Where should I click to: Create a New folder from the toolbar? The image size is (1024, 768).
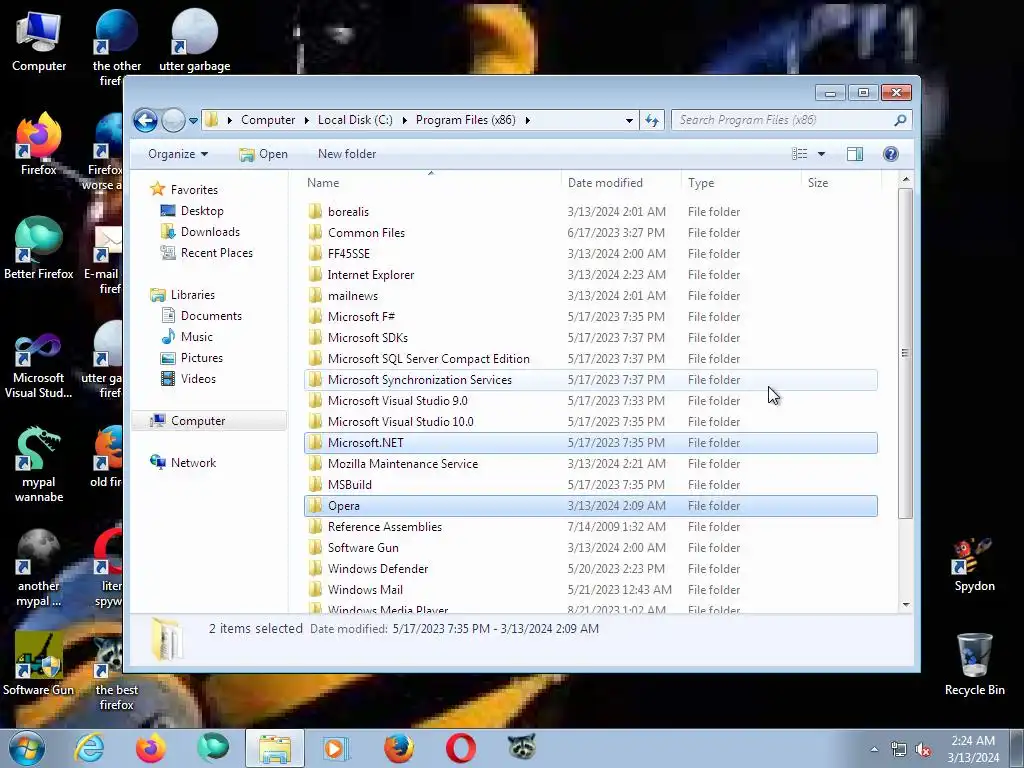347,154
